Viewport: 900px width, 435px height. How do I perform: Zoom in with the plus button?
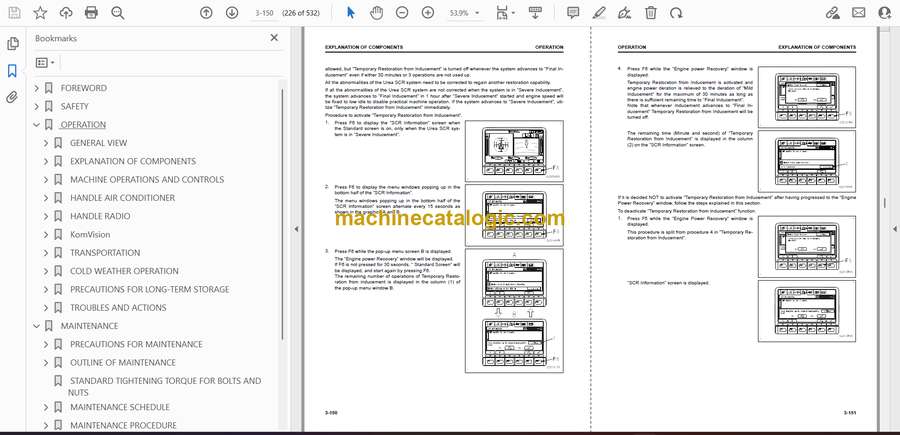coord(428,13)
